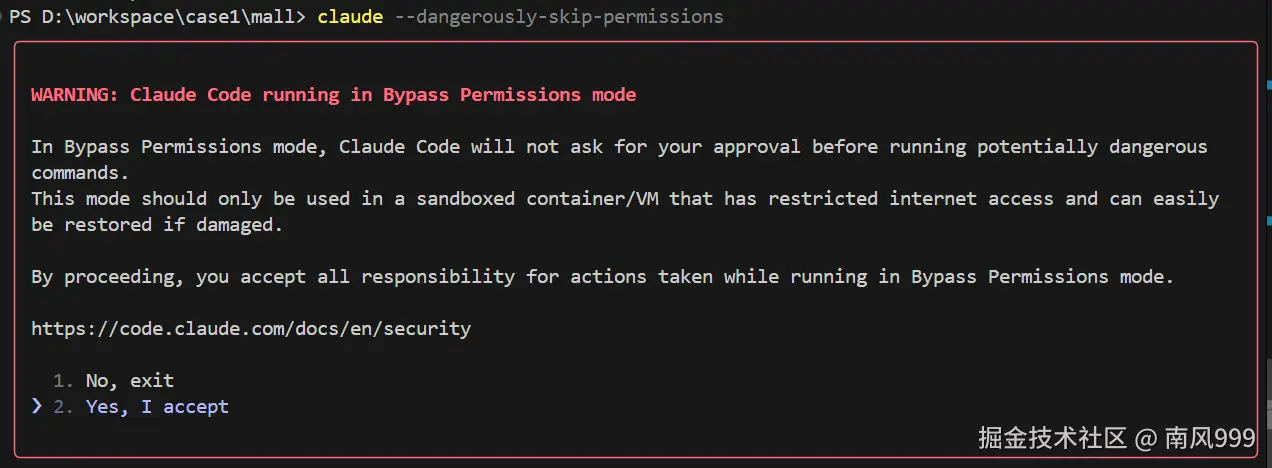Open the code.claude.com security docs link

pyautogui.click(x=250, y=328)
